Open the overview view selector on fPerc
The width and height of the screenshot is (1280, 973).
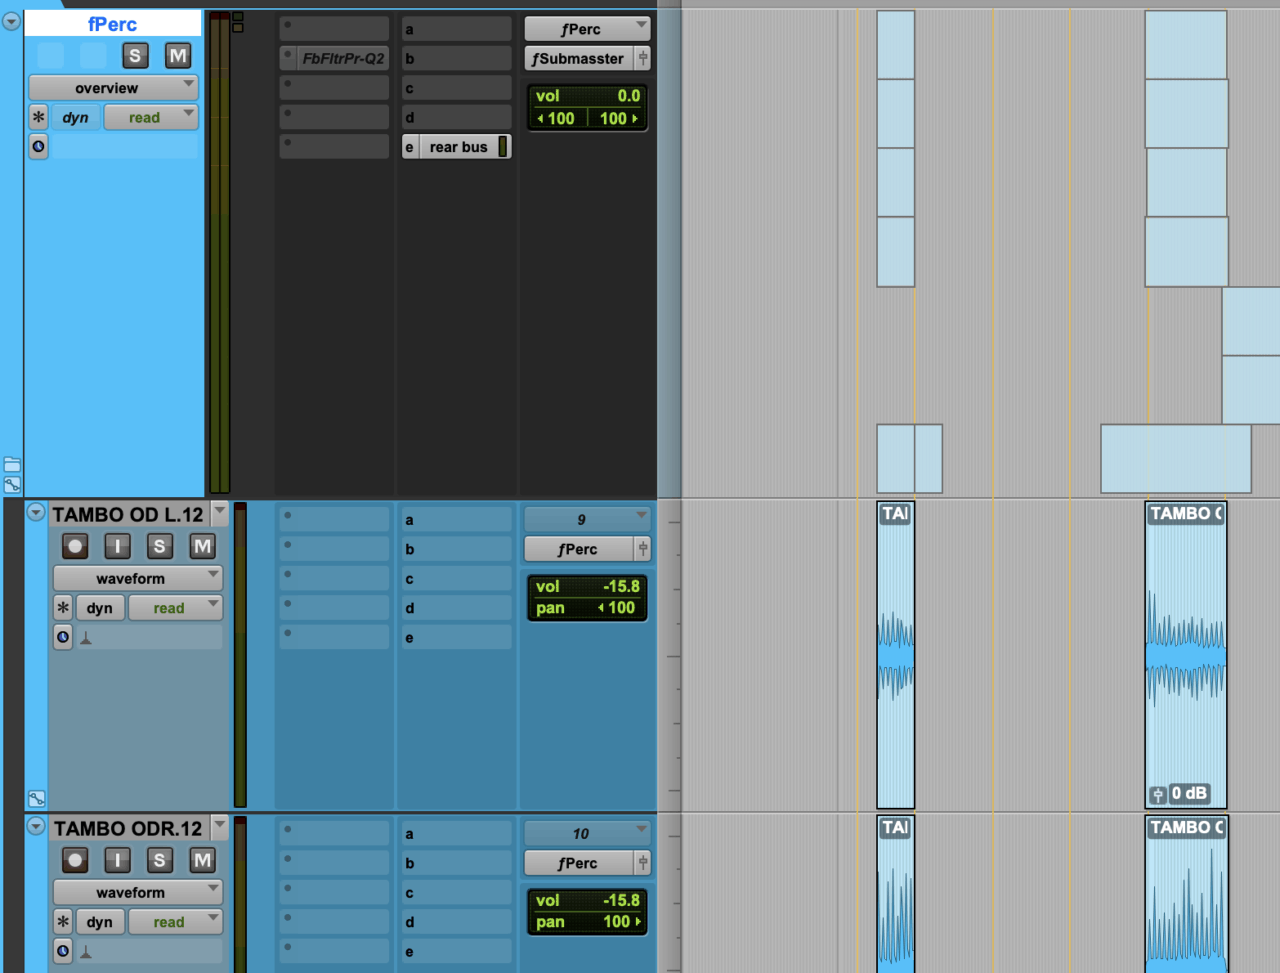[111, 87]
